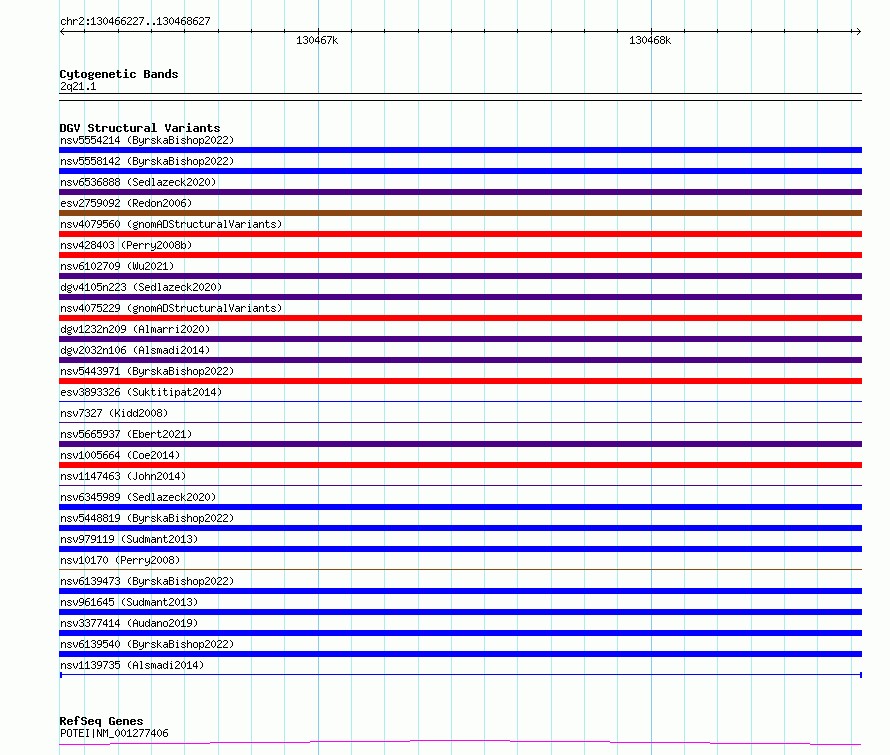The width and height of the screenshot is (890, 755).
Task: Click the magenta POTEI gene line
Action: point(460,742)
